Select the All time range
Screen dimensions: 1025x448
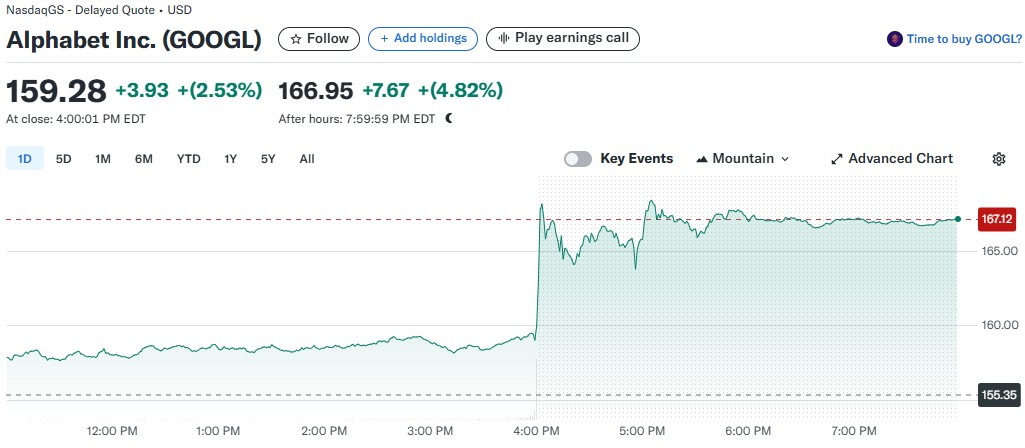click(307, 159)
